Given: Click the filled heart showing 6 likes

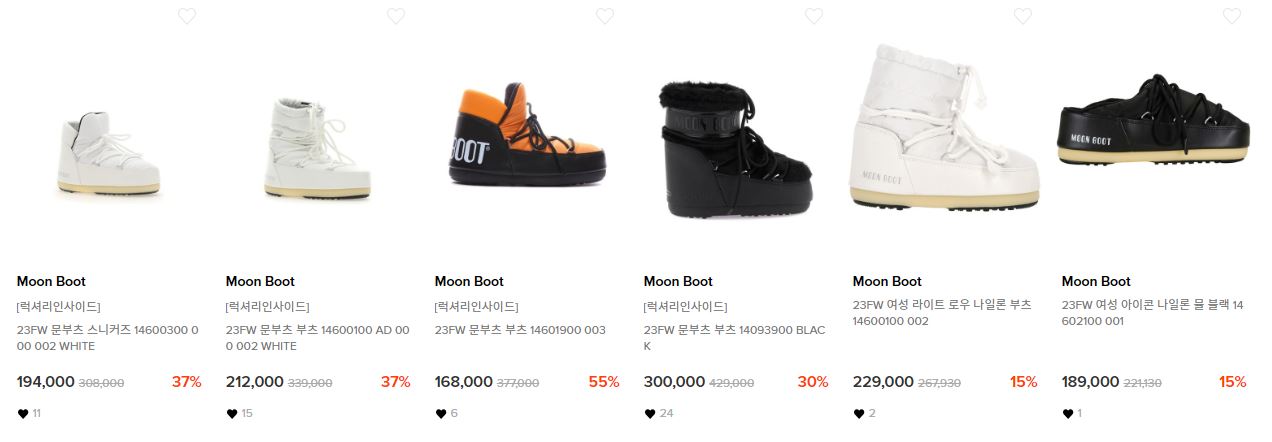Looking at the screenshot, I should (x=440, y=414).
